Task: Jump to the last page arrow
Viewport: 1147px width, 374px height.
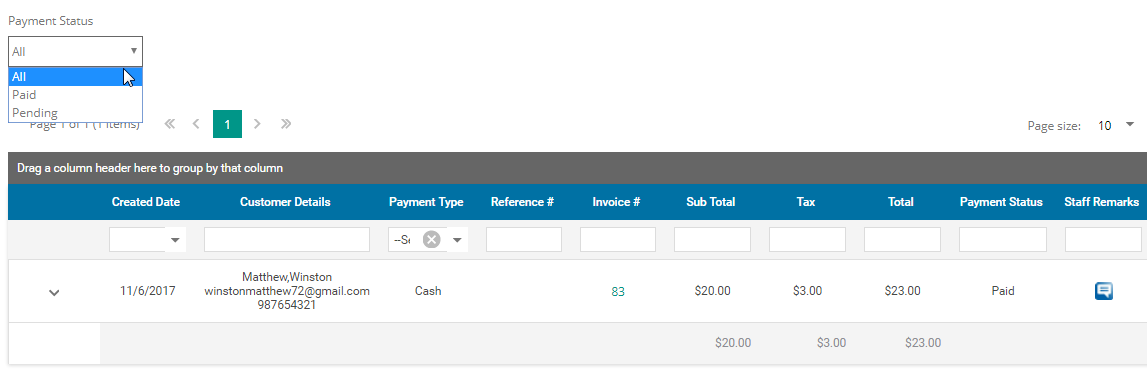Action: point(286,124)
